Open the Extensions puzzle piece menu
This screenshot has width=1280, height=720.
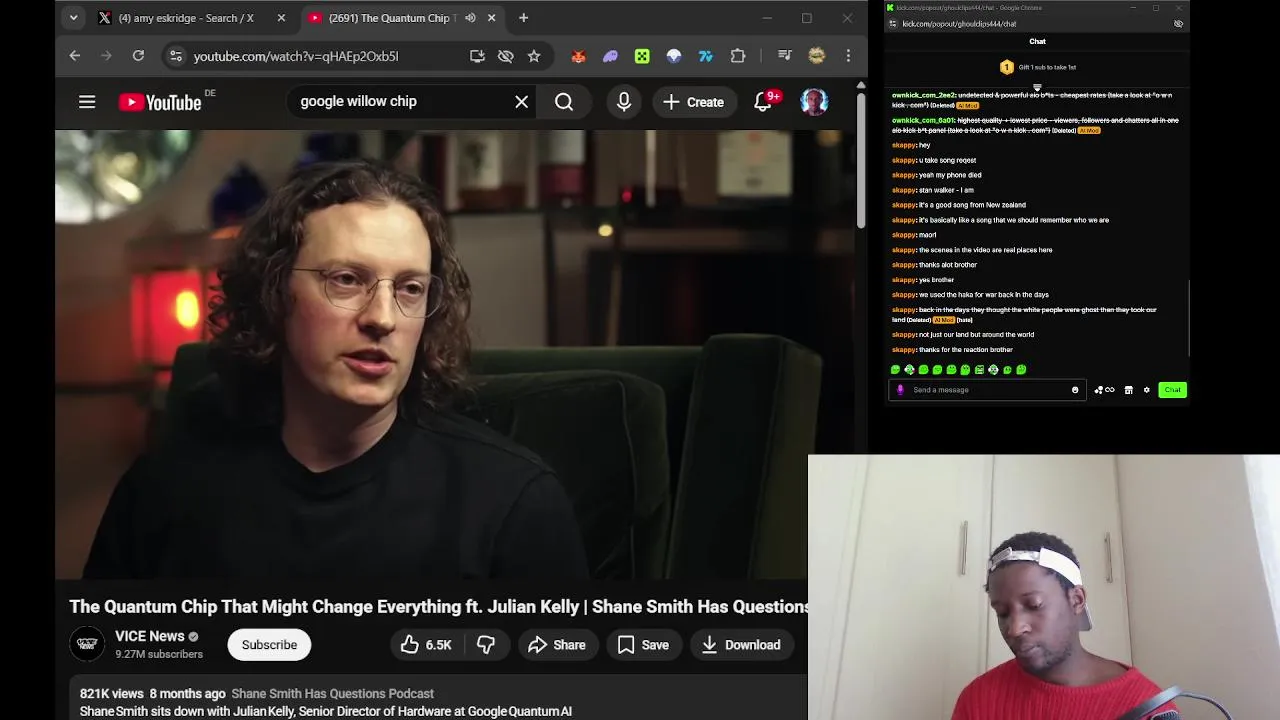point(738,56)
